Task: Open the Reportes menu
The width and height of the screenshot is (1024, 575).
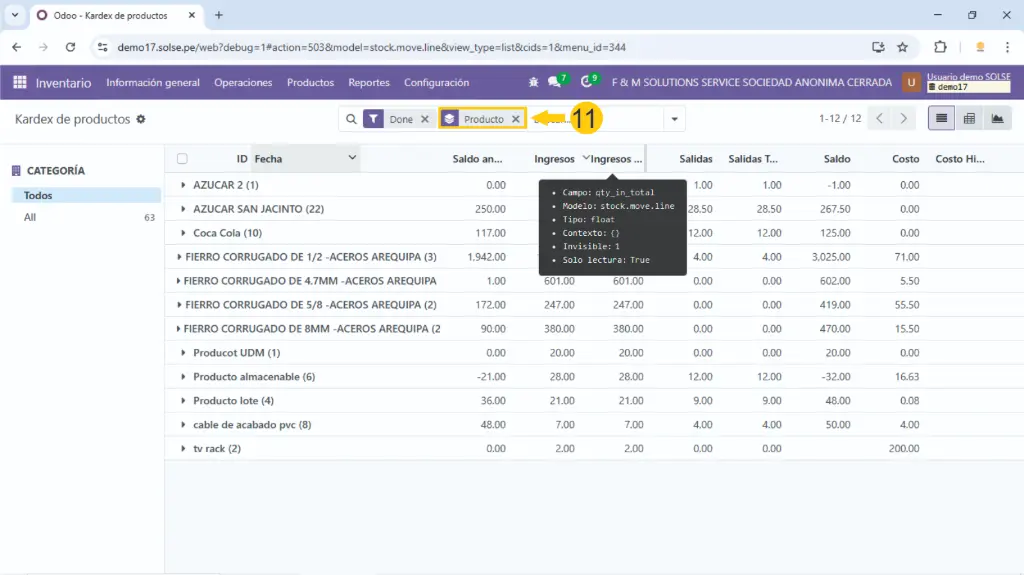Action: click(x=369, y=83)
